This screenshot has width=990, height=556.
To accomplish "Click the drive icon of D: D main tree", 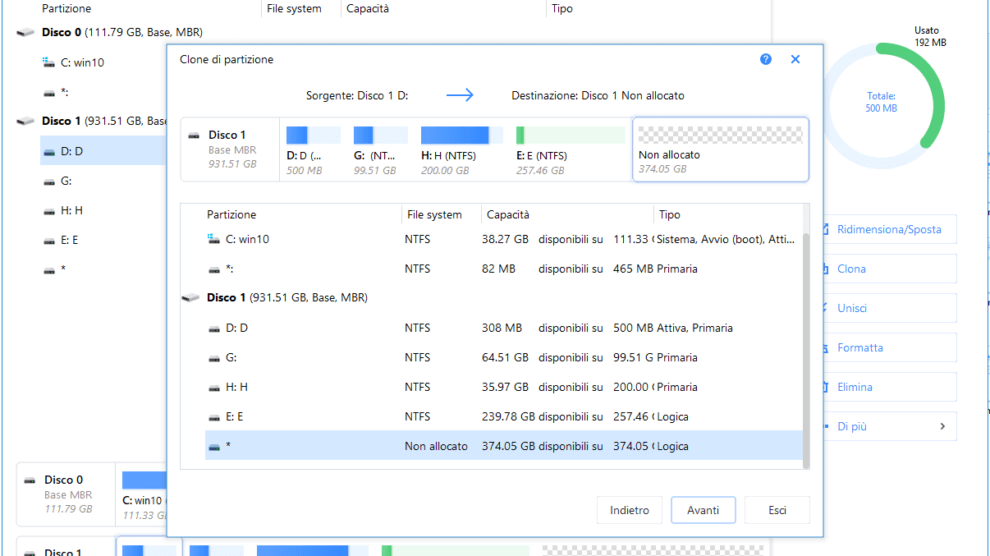I will pyautogui.click(x=49, y=152).
